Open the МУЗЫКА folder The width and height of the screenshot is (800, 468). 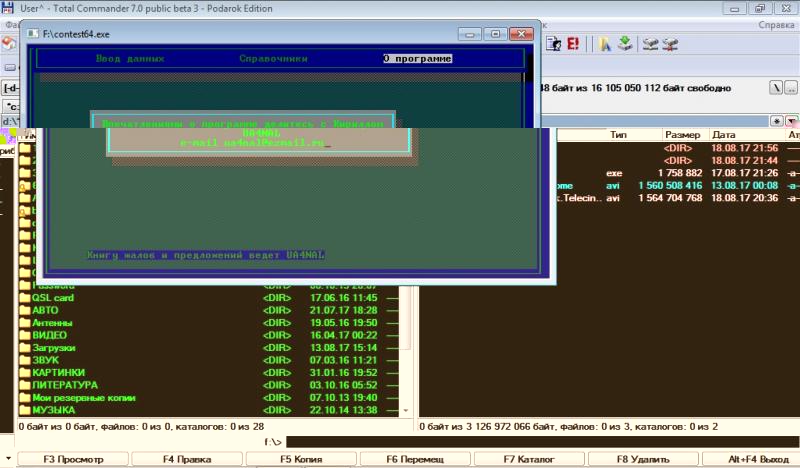[x=54, y=409]
